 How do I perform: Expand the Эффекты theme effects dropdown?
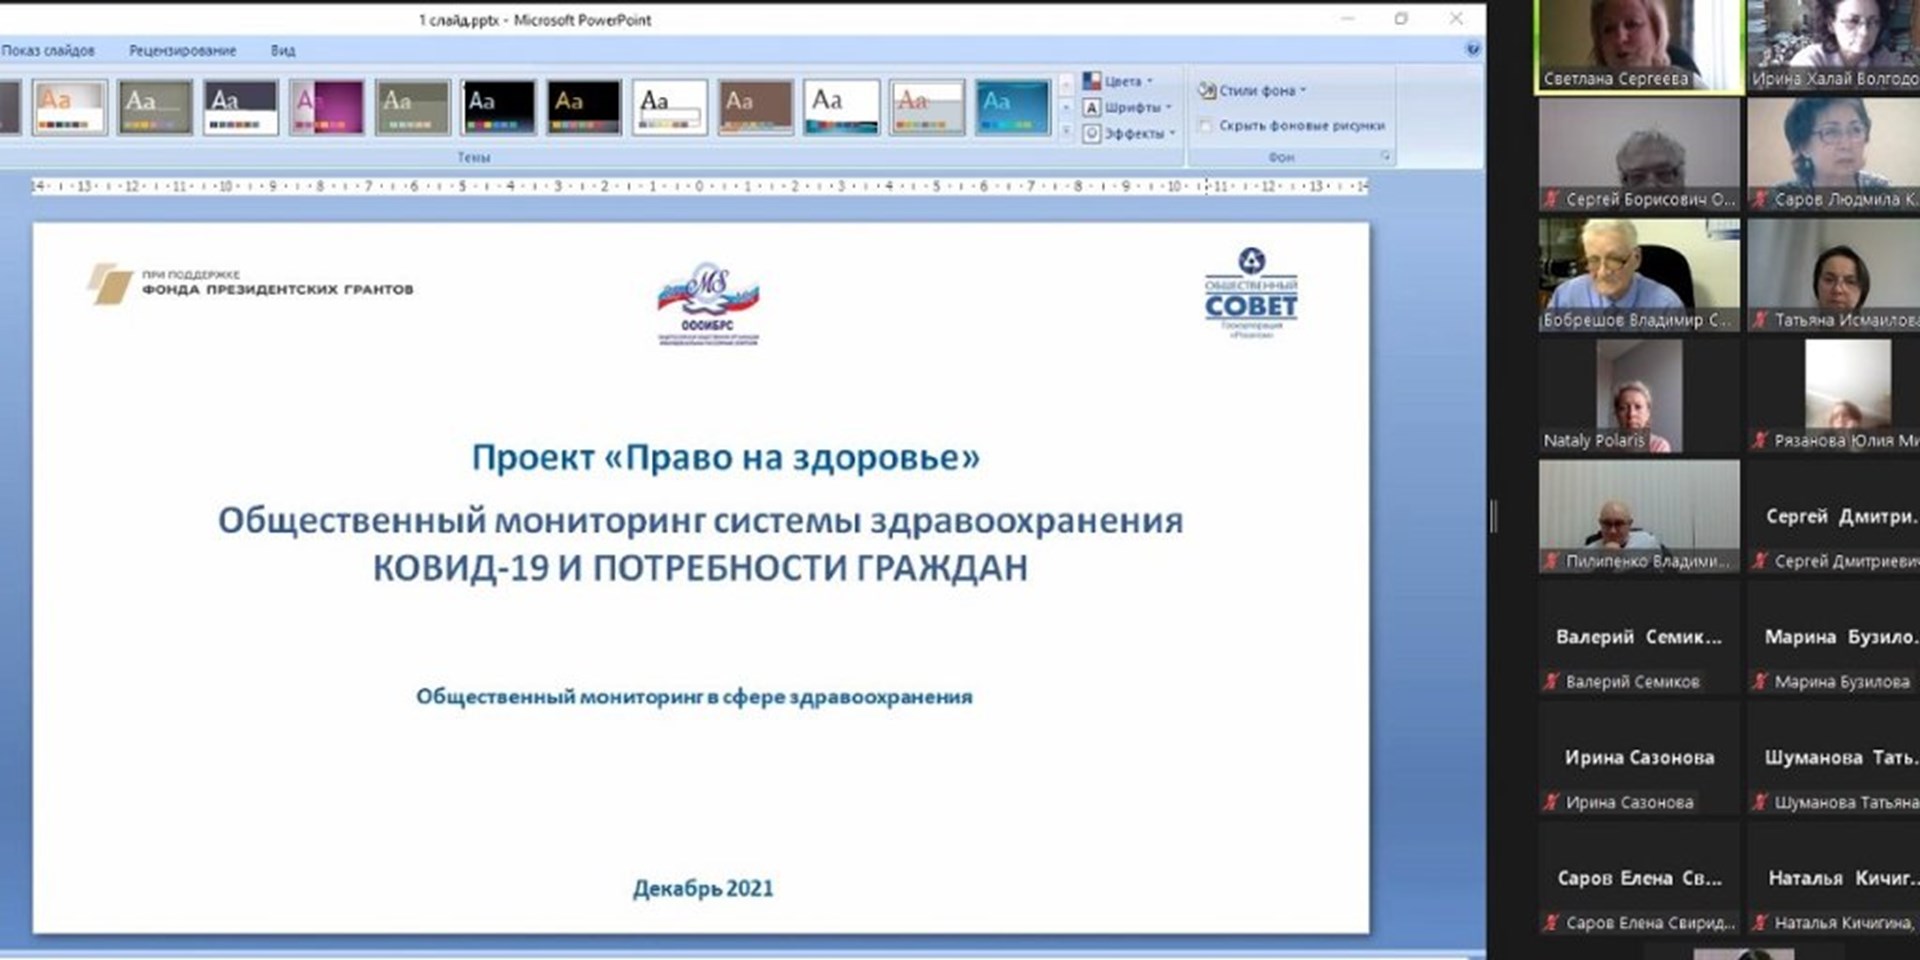coord(1132,133)
